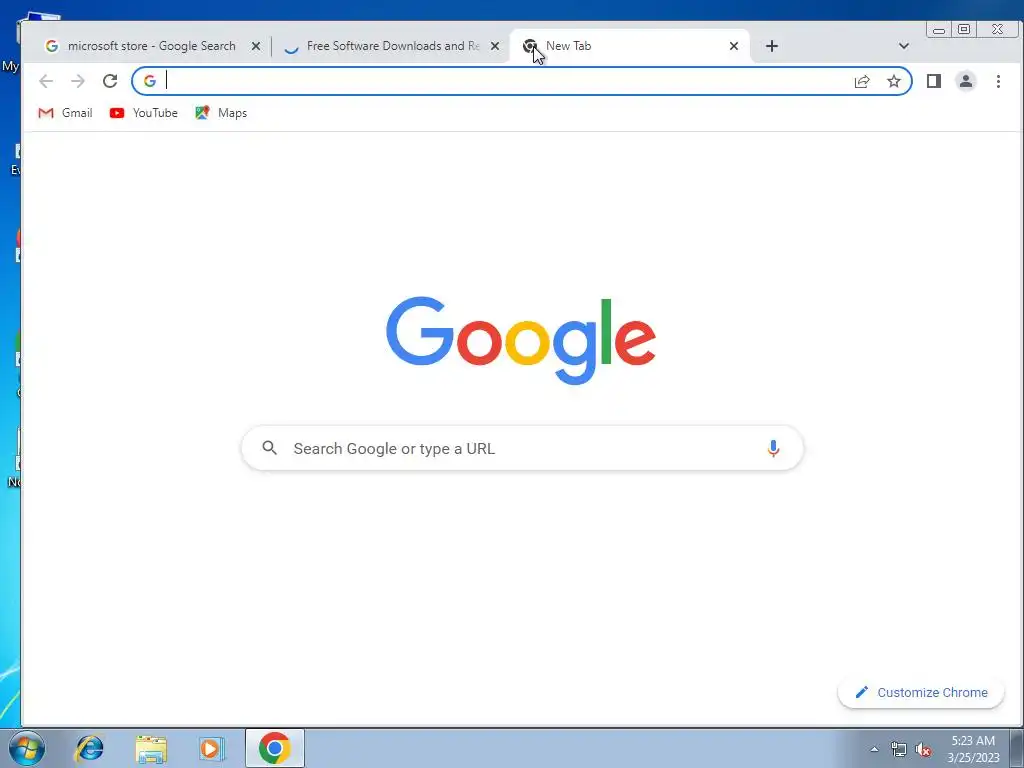Open the Windows Start menu
Image resolution: width=1024 pixels, height=768 pixels.
pyautogui.click(x=27, y=748)
